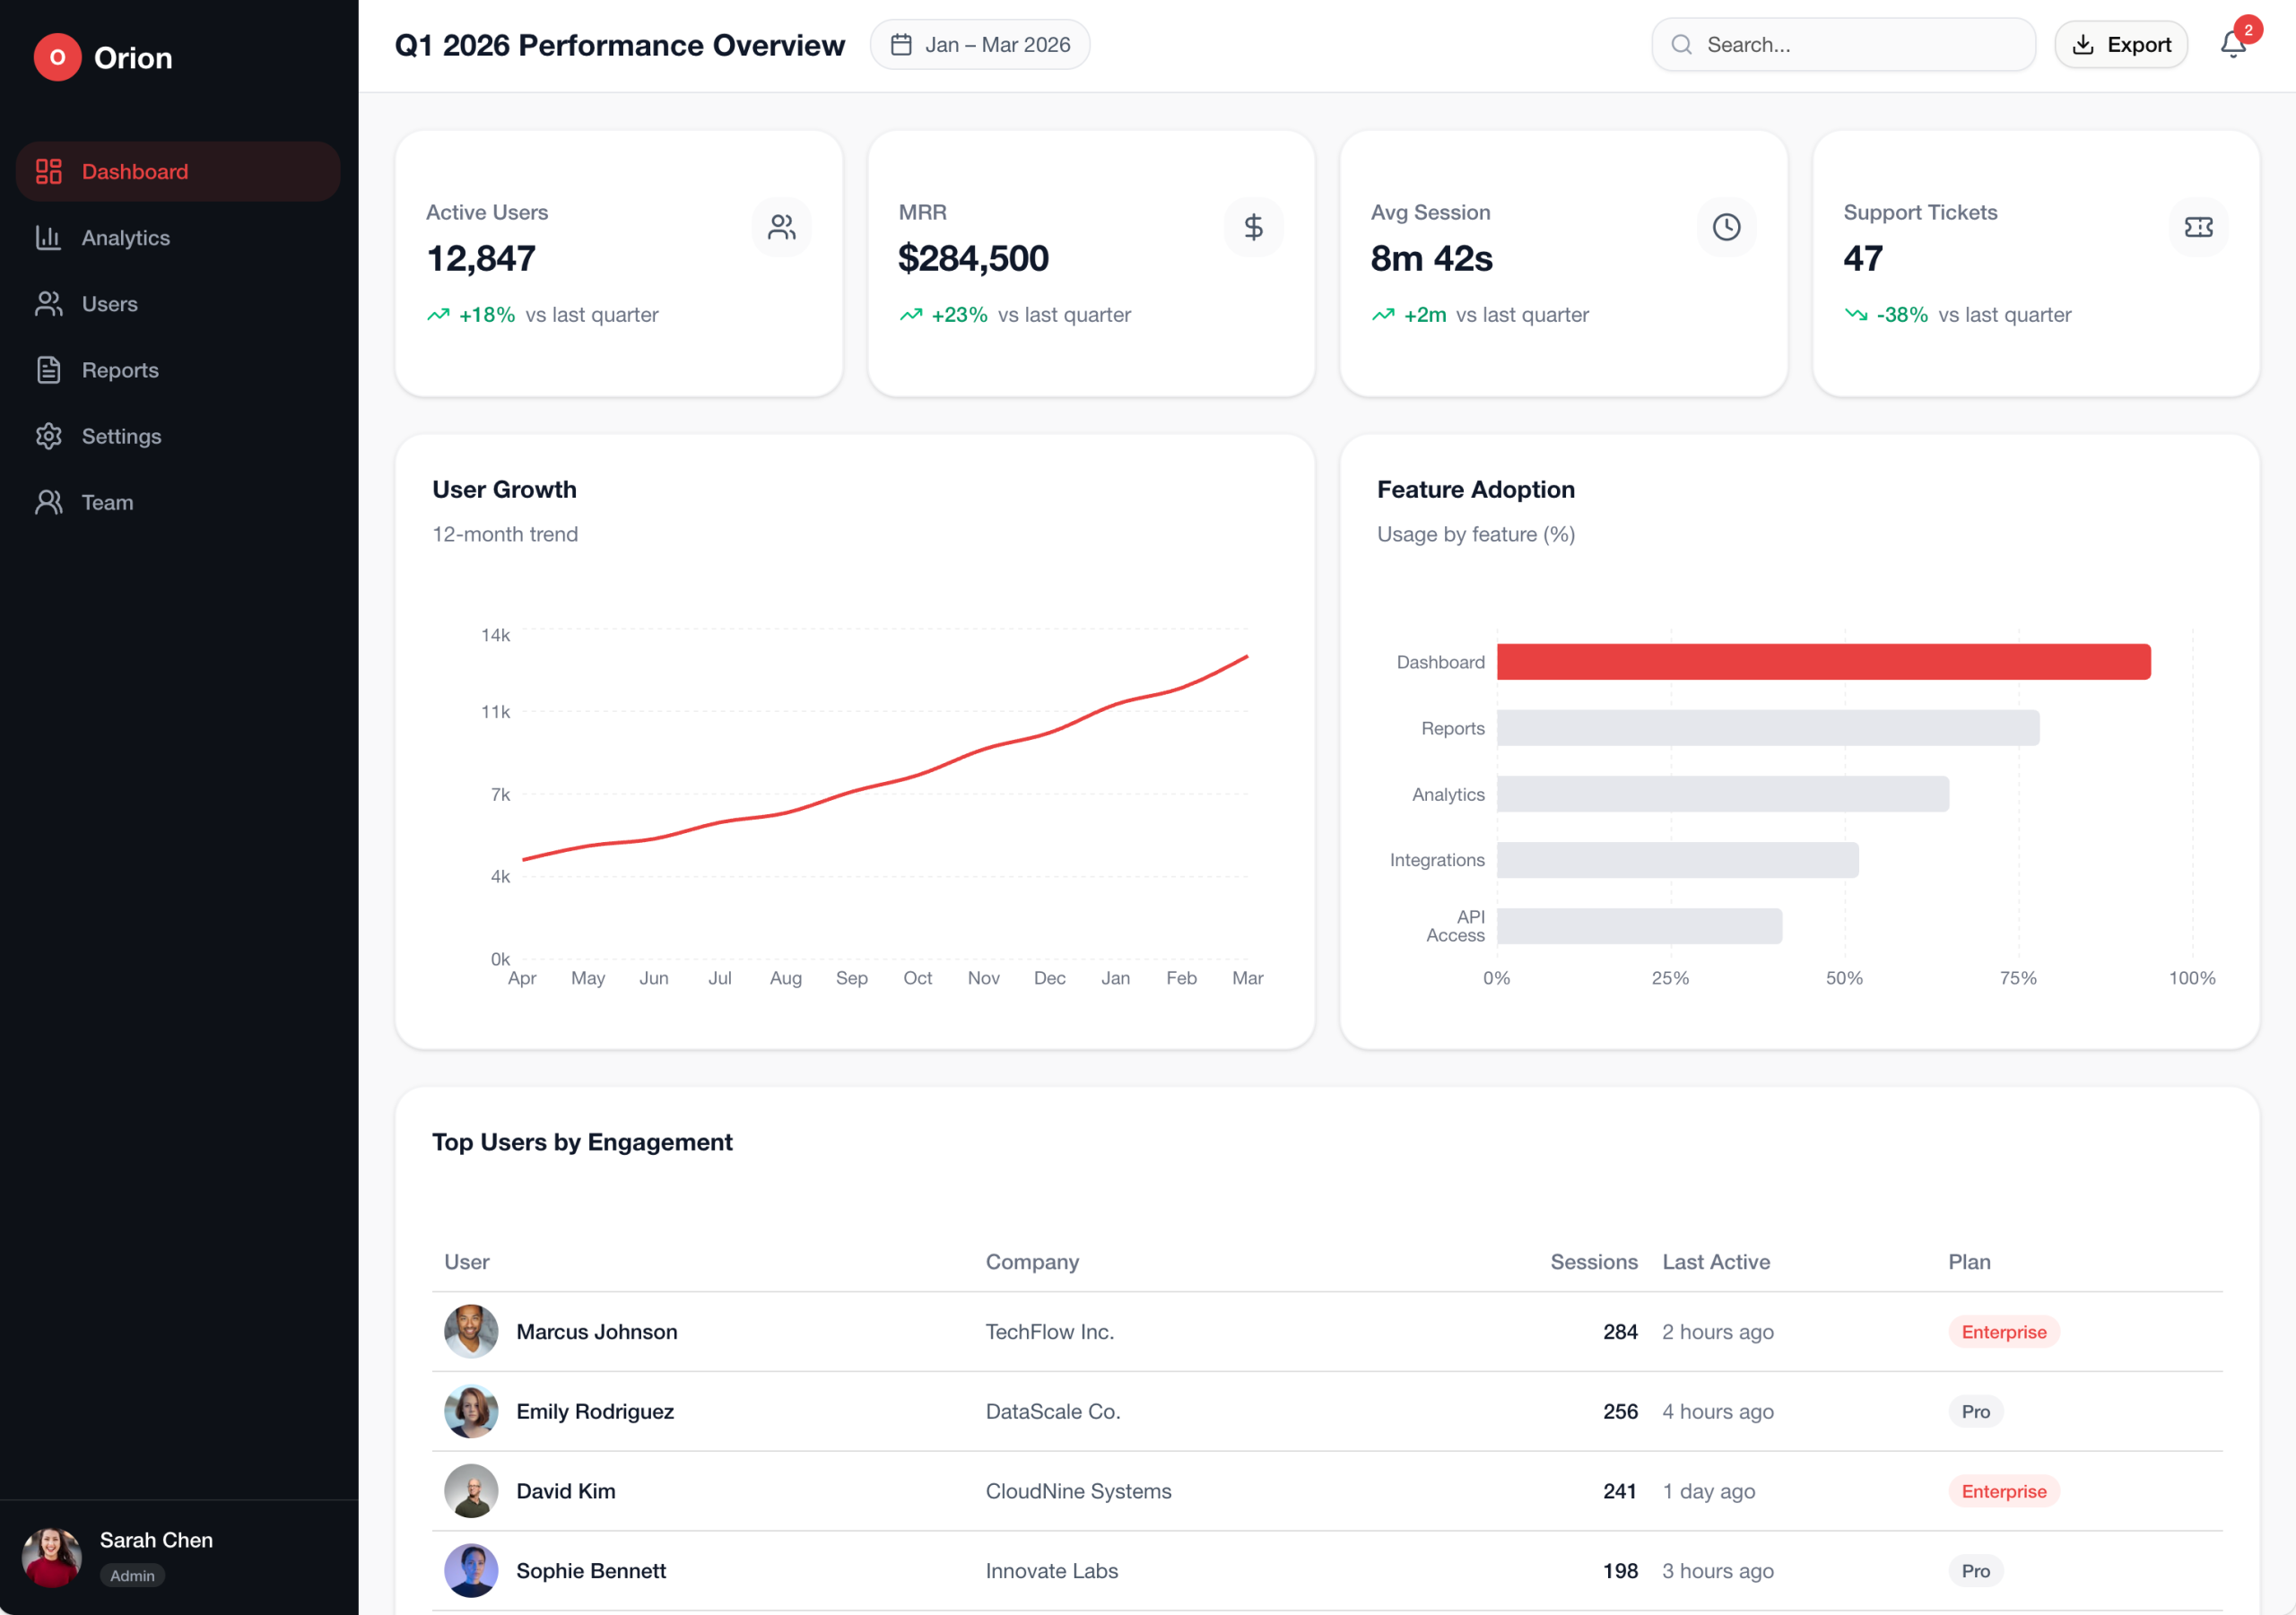Click the Users people icon in the sidebar
Viewport: 2296px width, 1615px height.
coord(48,303)
